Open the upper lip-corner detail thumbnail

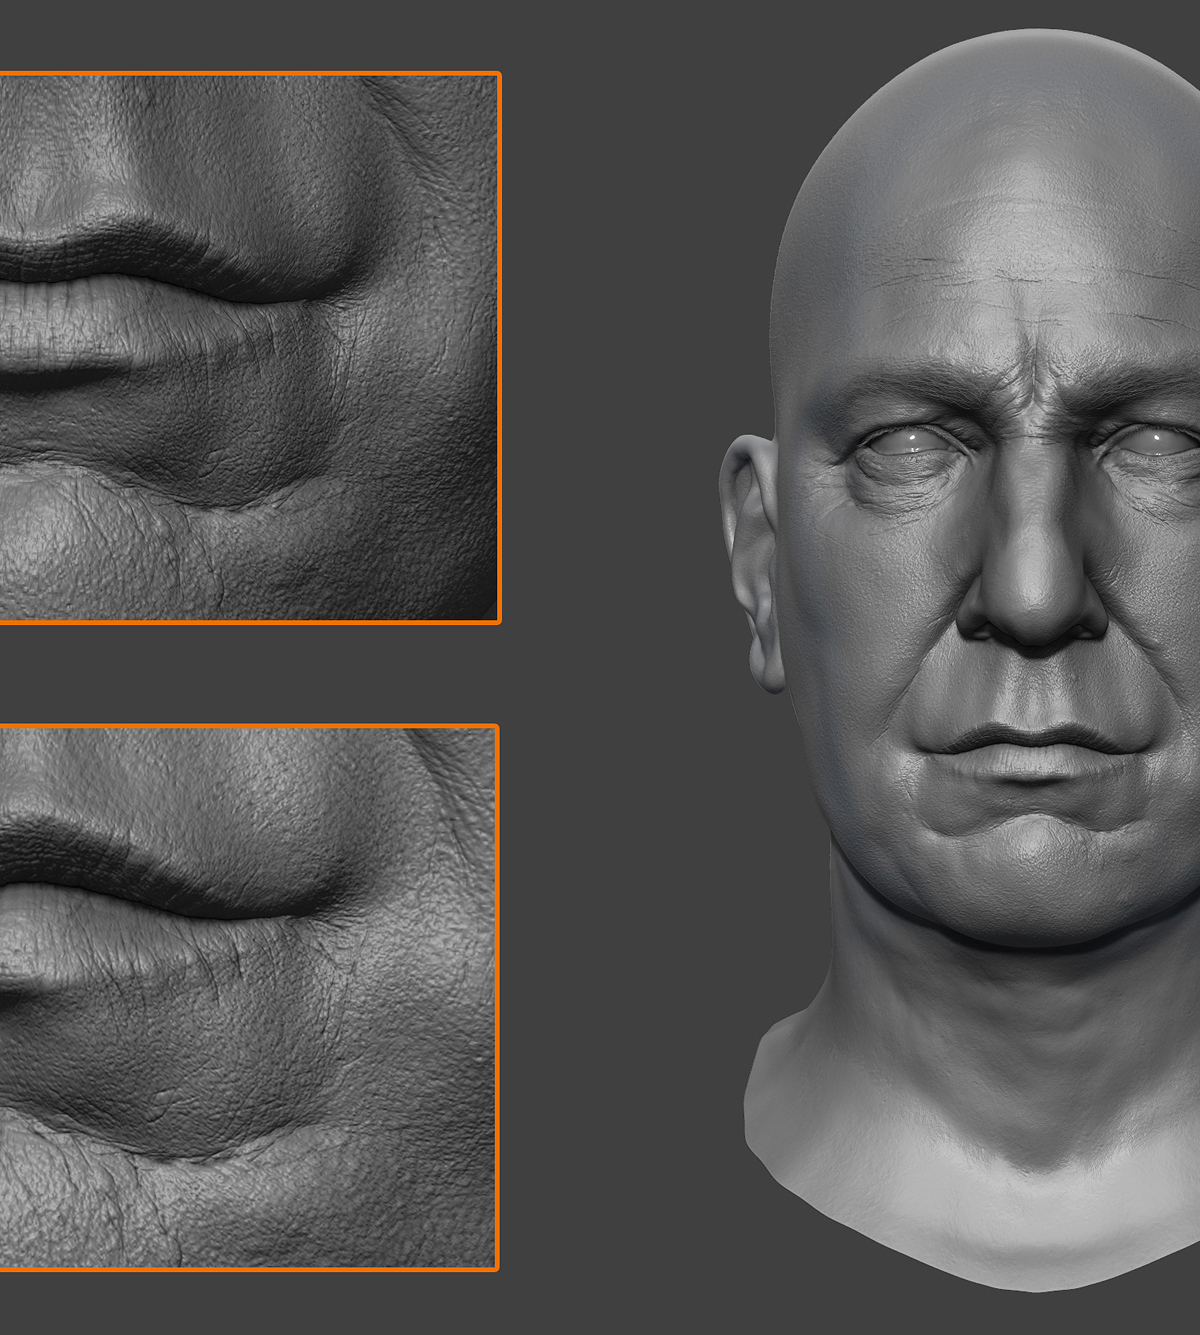249,348
